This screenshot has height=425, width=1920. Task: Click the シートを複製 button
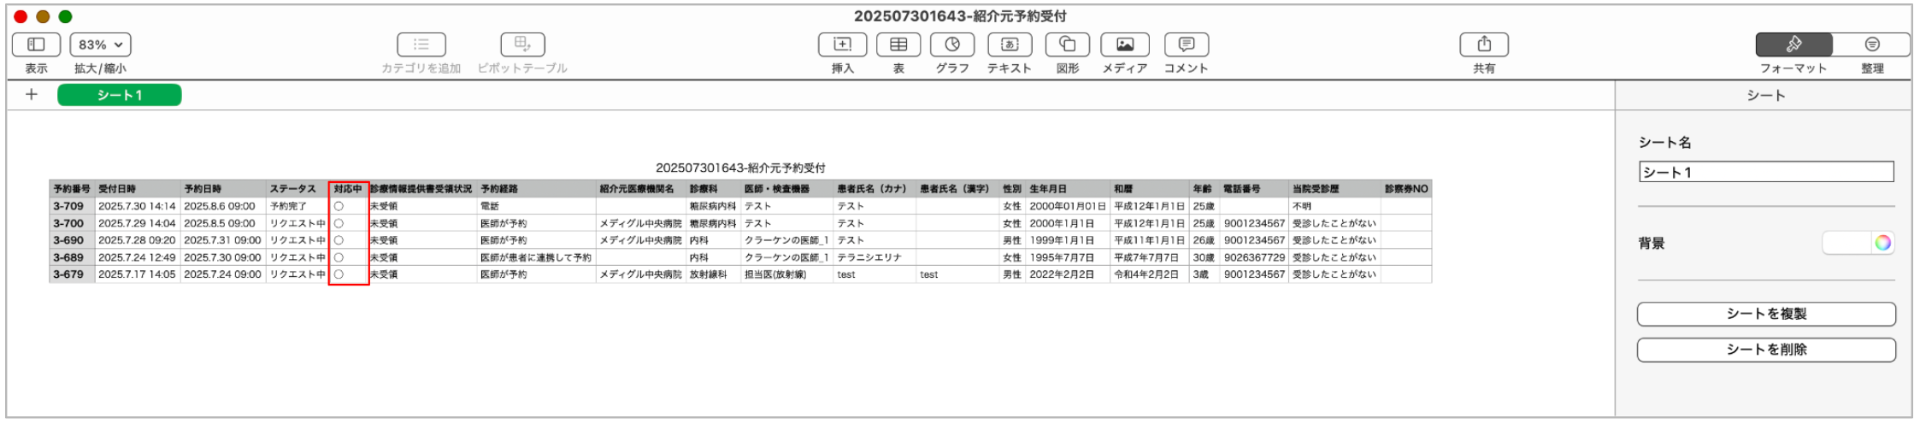[x=1766, y=314]
